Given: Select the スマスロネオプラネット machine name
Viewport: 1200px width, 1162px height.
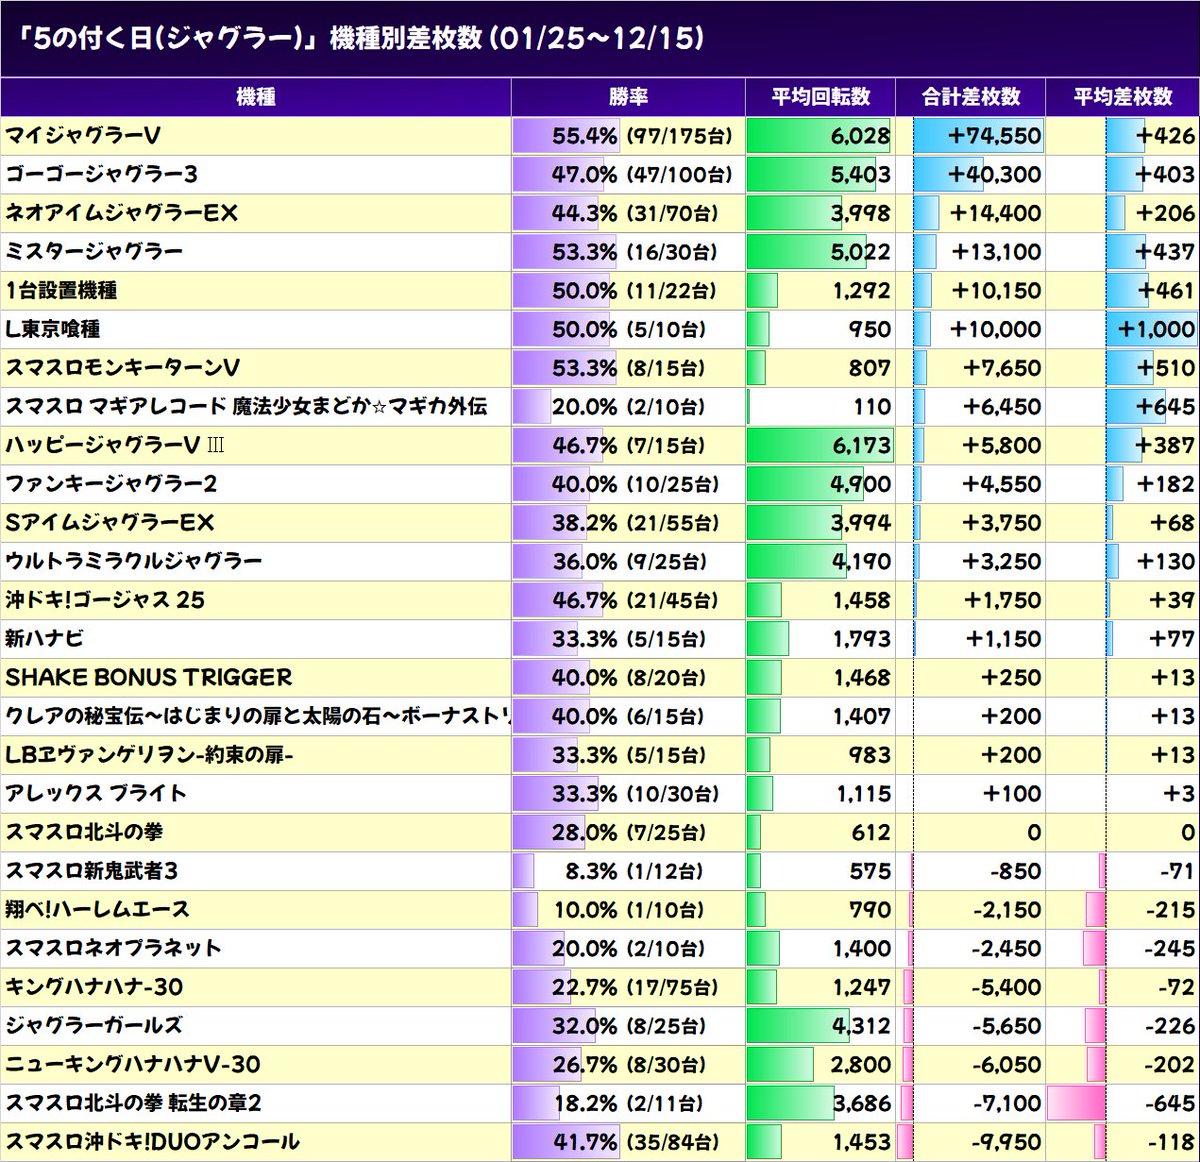Looking at the screenshot, I should (x=113, y=948).
